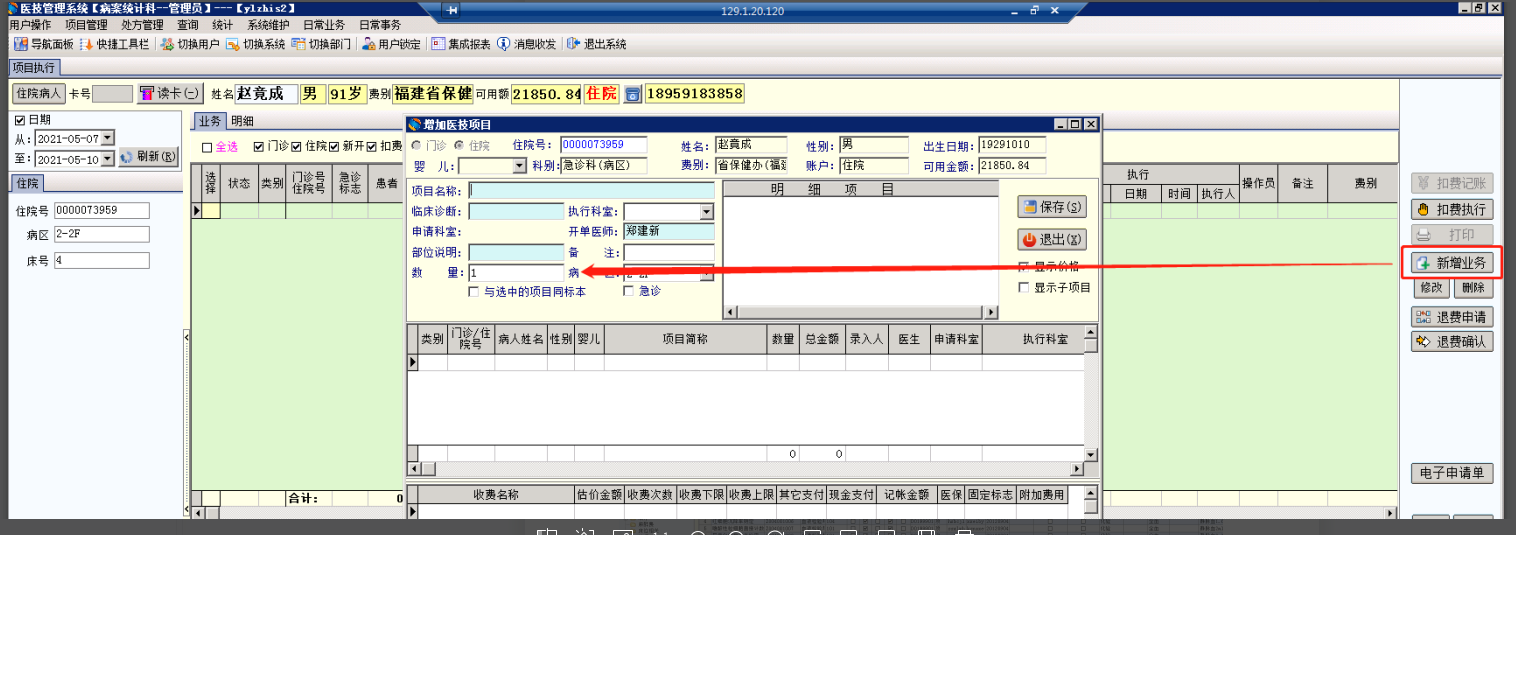
Task: Click the blue calculator icon beside 住院
Action: point(632,94)
